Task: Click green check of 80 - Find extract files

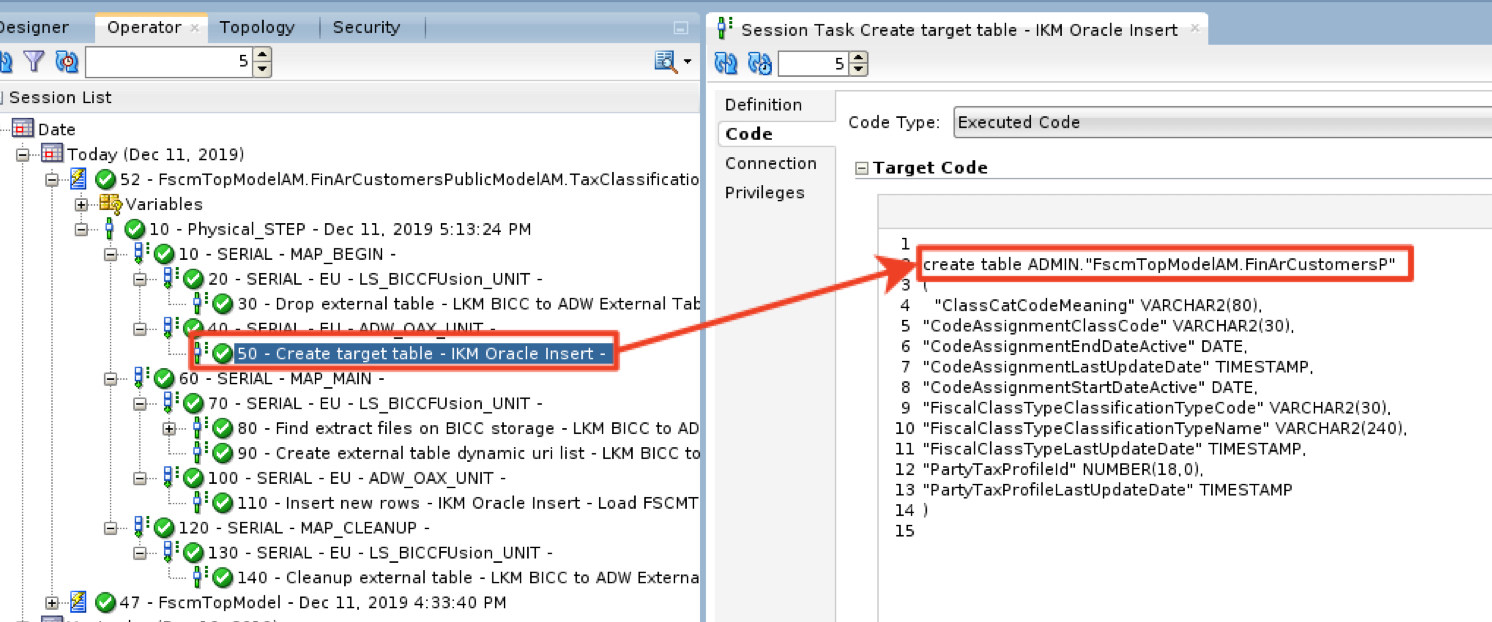Action: [x=223, y=428]
